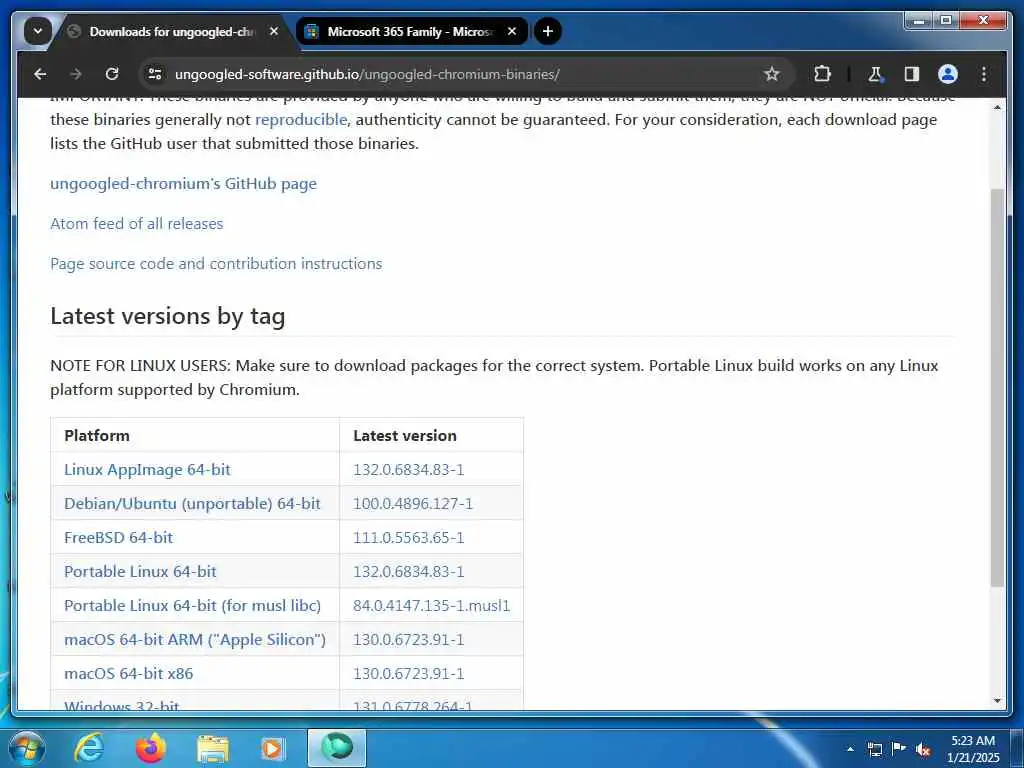Open Page source code and contribution instructions

(216, 264)
